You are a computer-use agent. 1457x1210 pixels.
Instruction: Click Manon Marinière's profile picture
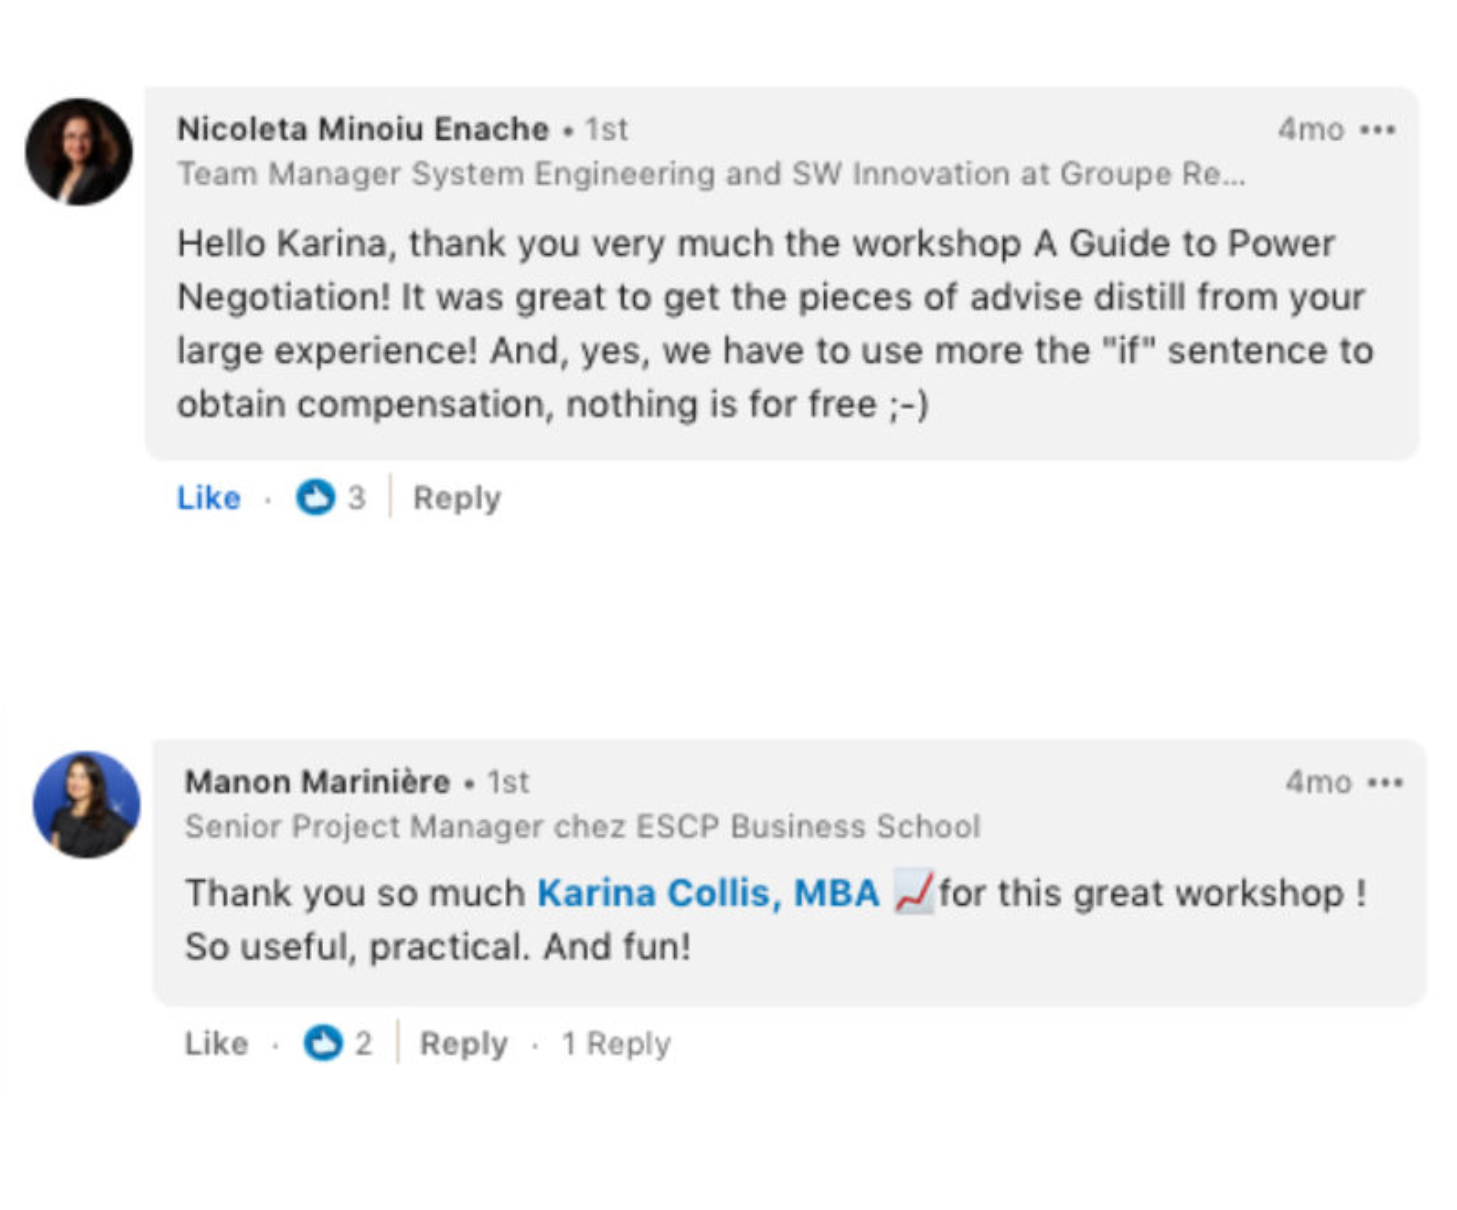[87, 805]
